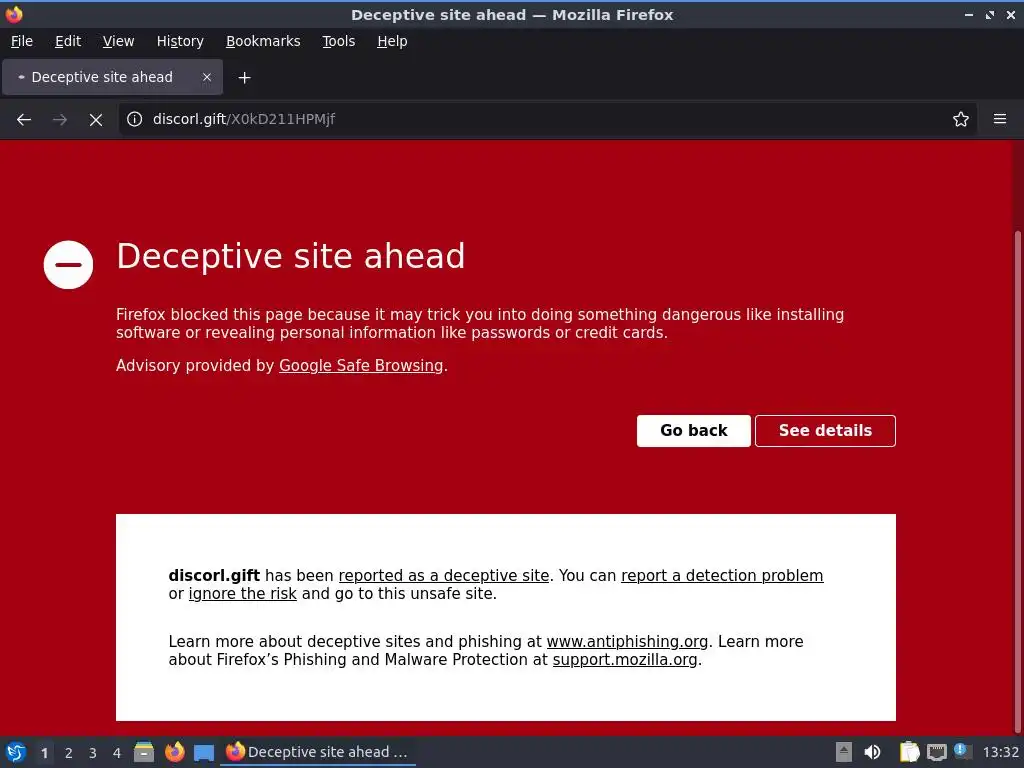Open support.mozilla.org link
The height and width of the screenshot is (768, 1024).
(625, 660)
